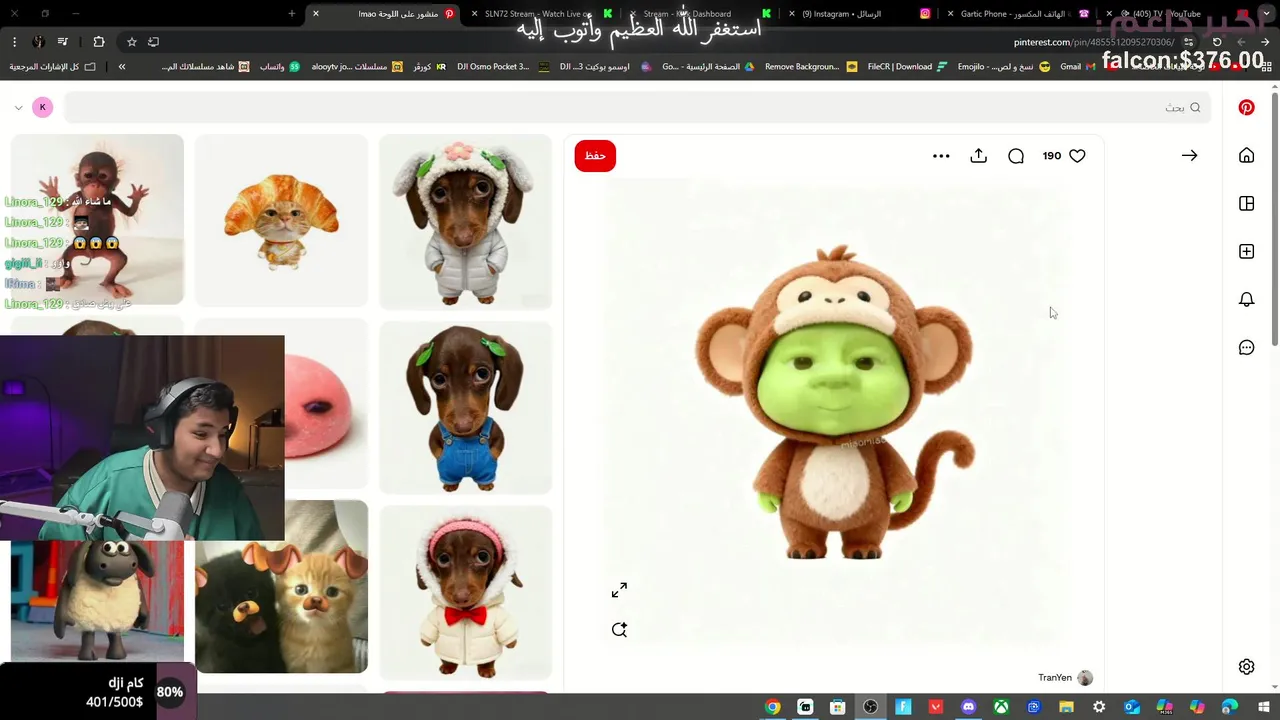Click the page's vertical scrollbar

(1274, 220)
